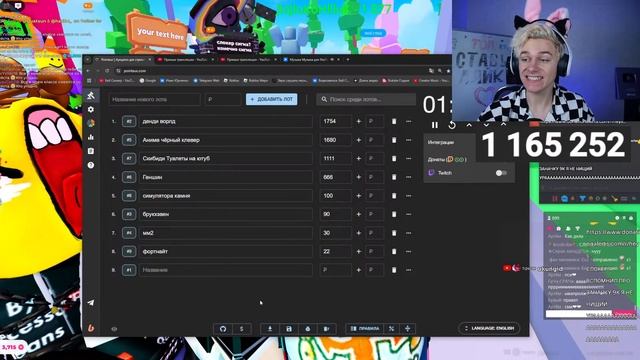
Task: Click the empty Название field of lot #1
Action: pos(225,270)
